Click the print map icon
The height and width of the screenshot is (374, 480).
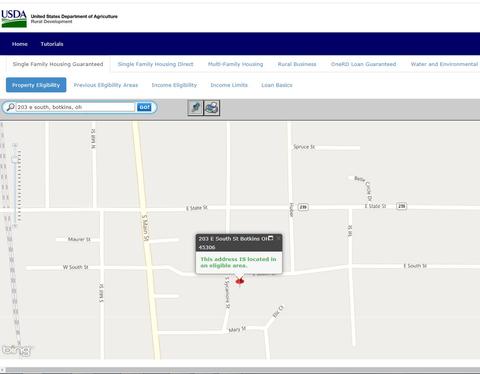[x=212, y=108]
